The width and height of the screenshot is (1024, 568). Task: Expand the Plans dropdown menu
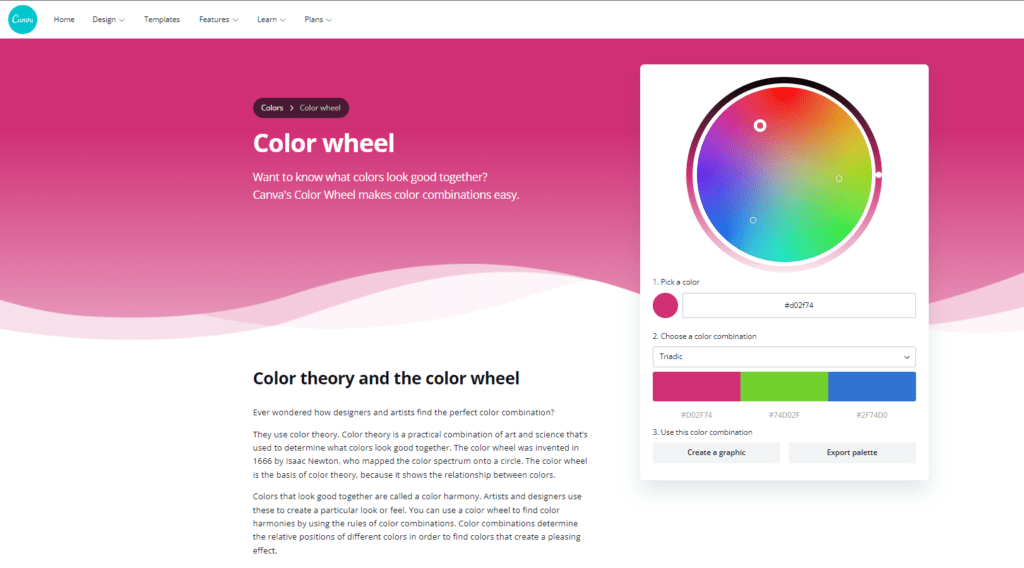(318, 20)
